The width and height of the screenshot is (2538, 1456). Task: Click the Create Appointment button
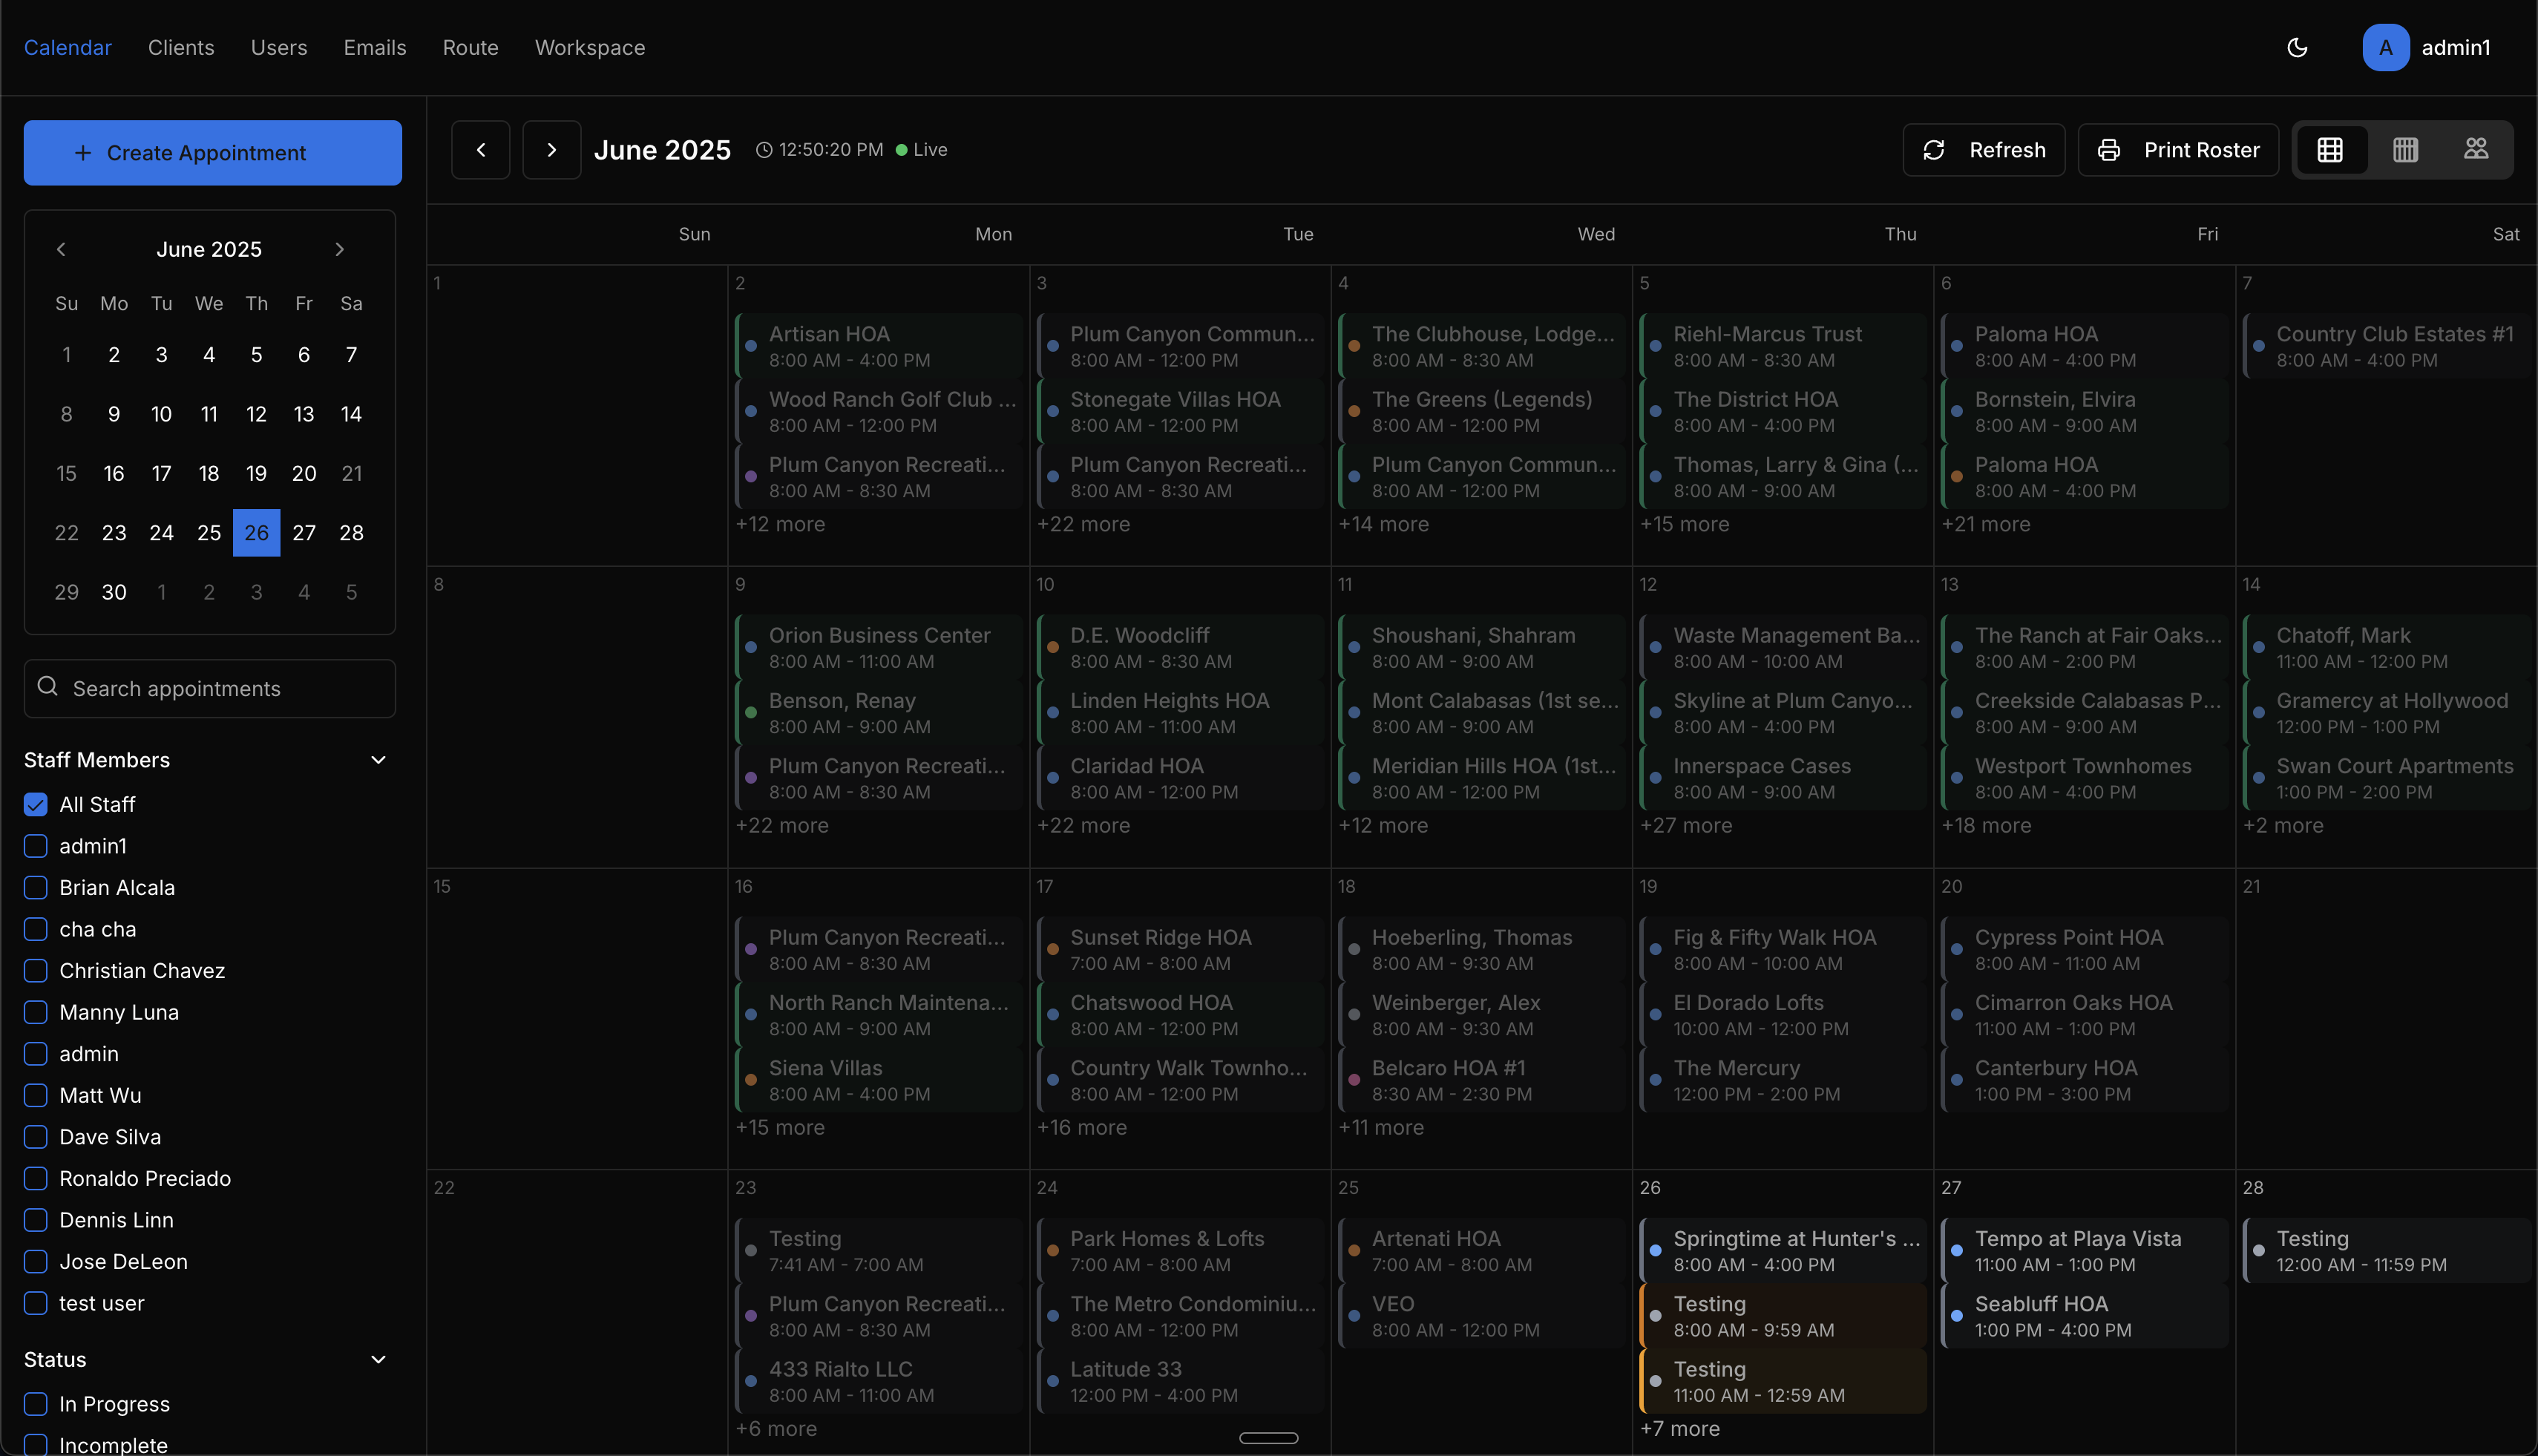(213, 153)
